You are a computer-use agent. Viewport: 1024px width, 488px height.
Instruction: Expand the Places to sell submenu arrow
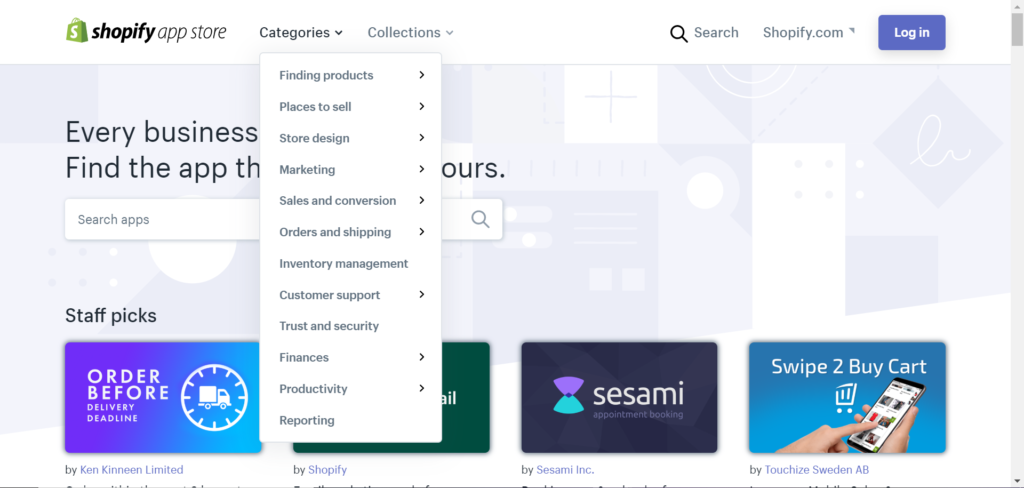422,106
